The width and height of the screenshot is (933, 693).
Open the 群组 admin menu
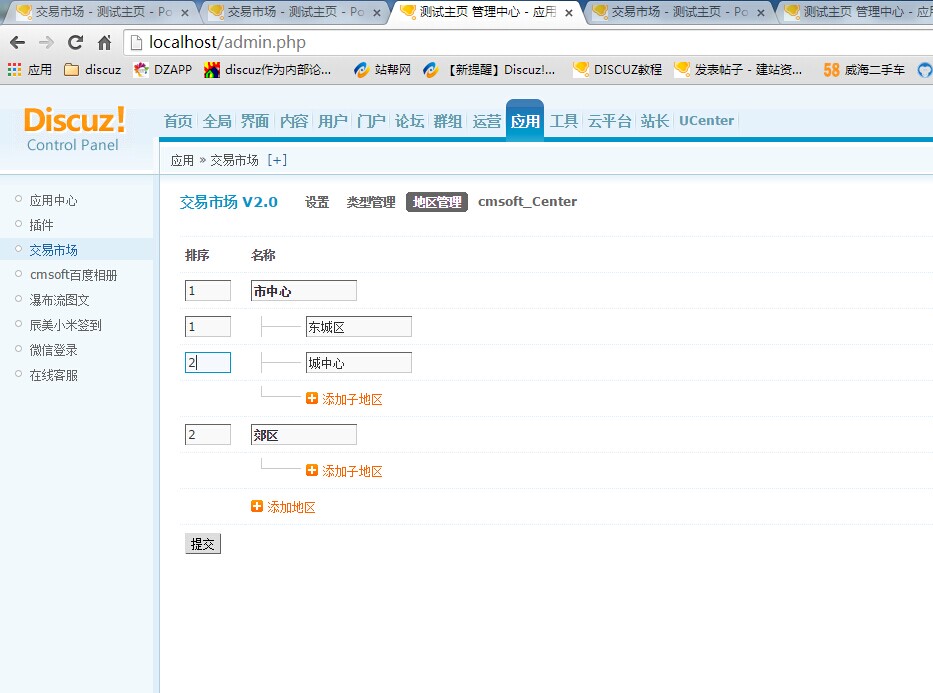point(448,121)
